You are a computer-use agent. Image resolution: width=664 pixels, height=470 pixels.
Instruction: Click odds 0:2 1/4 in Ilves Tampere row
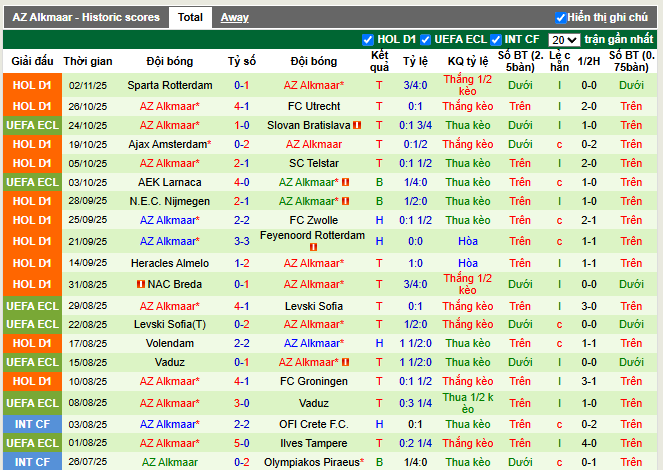coord(415,443)
